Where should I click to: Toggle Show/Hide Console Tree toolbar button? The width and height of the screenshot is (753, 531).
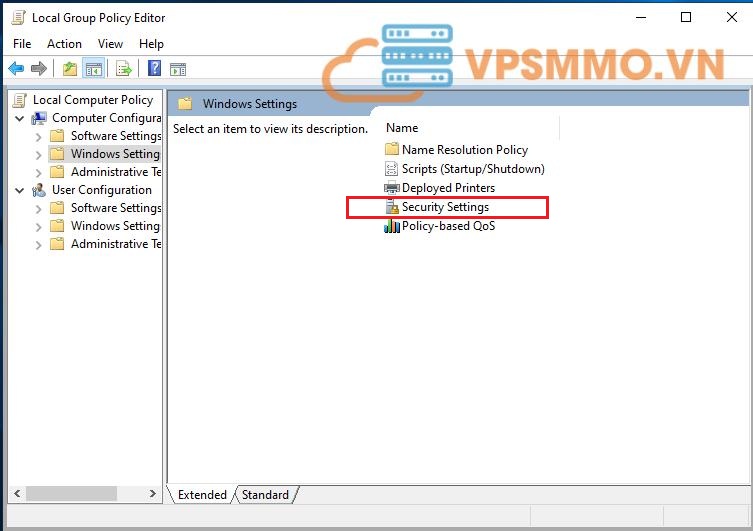(x=94, y=68)
